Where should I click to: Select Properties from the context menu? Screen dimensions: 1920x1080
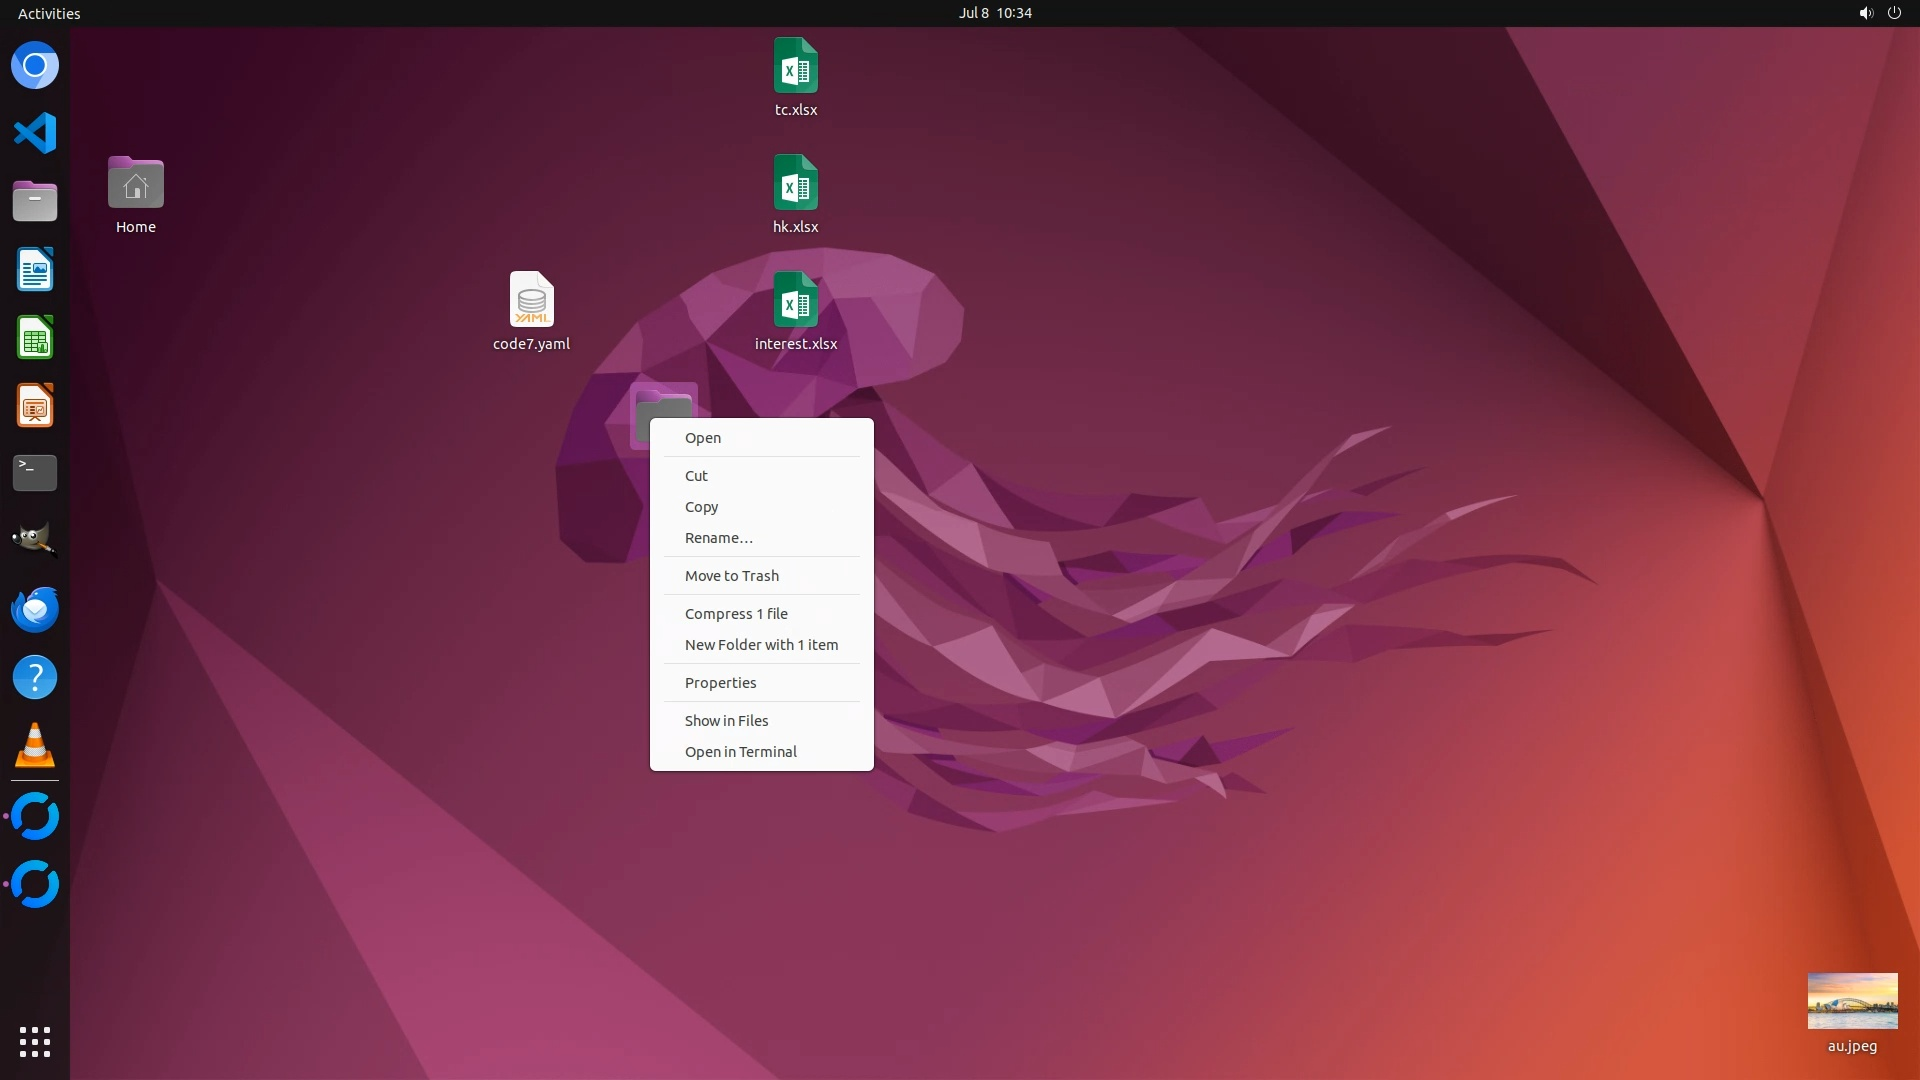point(720,683)
